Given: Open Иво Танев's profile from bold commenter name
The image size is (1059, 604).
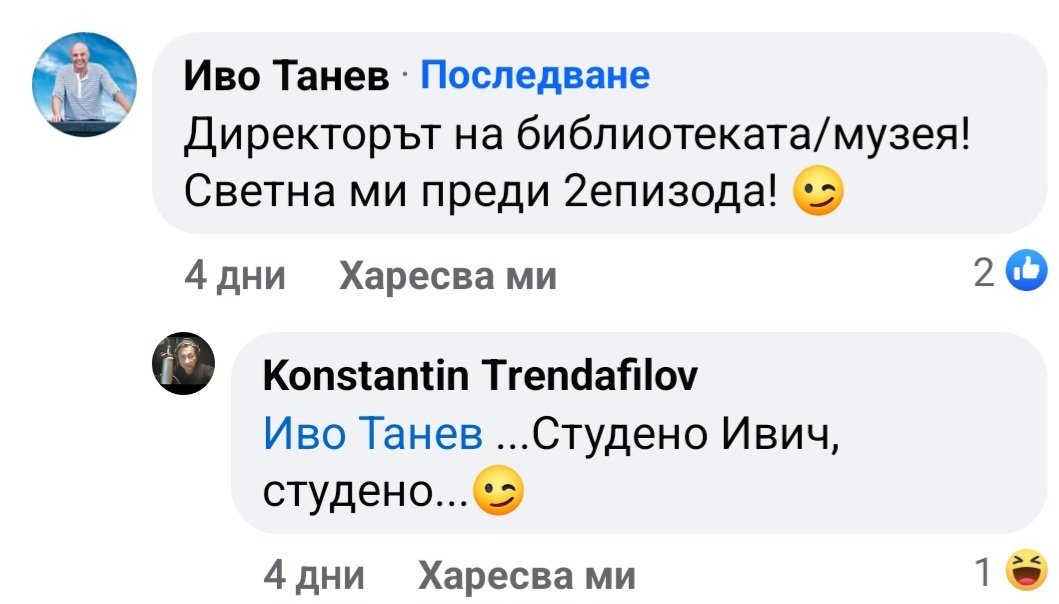Looking at the screenshot, I should click(287, 76).
